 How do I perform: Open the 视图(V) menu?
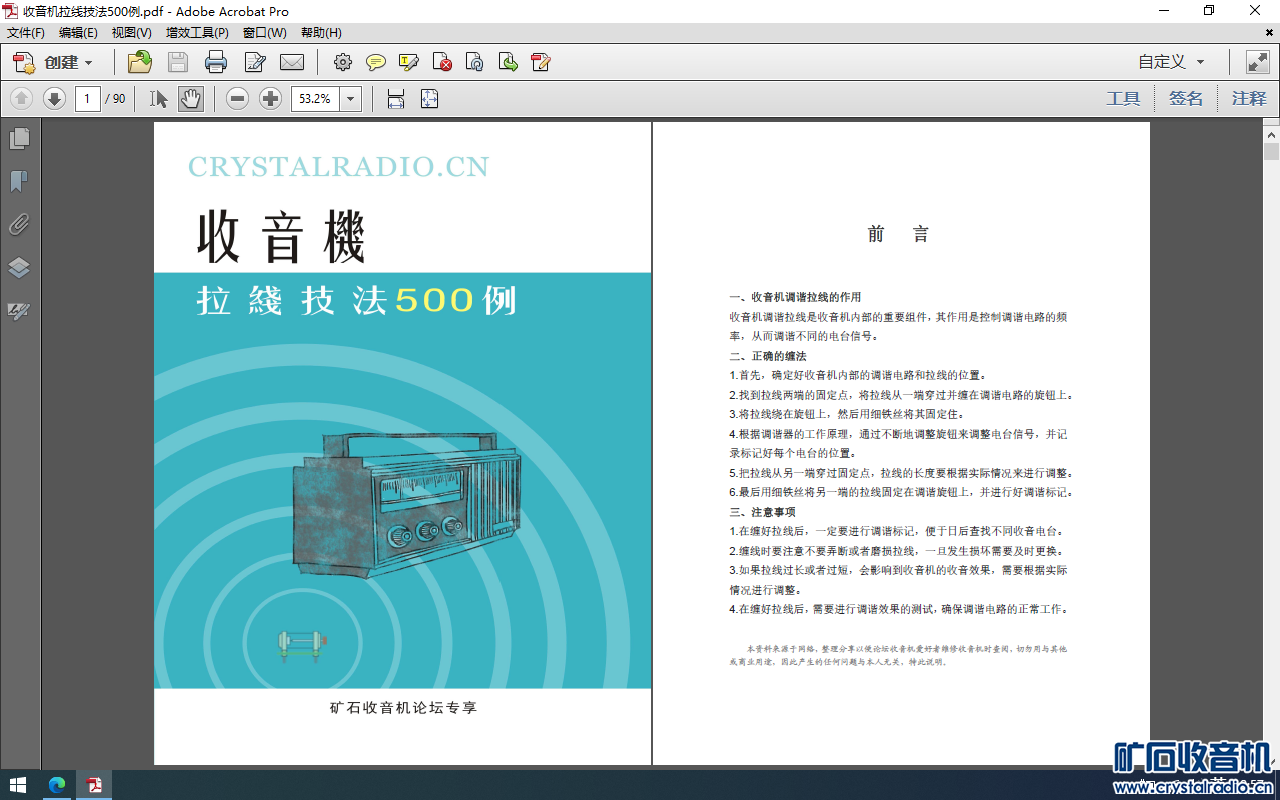[132, 33]
